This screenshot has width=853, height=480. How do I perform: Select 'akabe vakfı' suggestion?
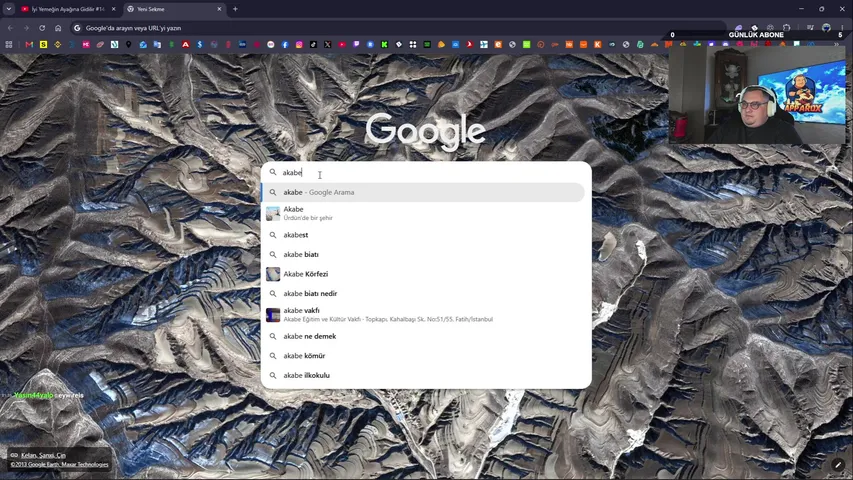coord(423,315)
